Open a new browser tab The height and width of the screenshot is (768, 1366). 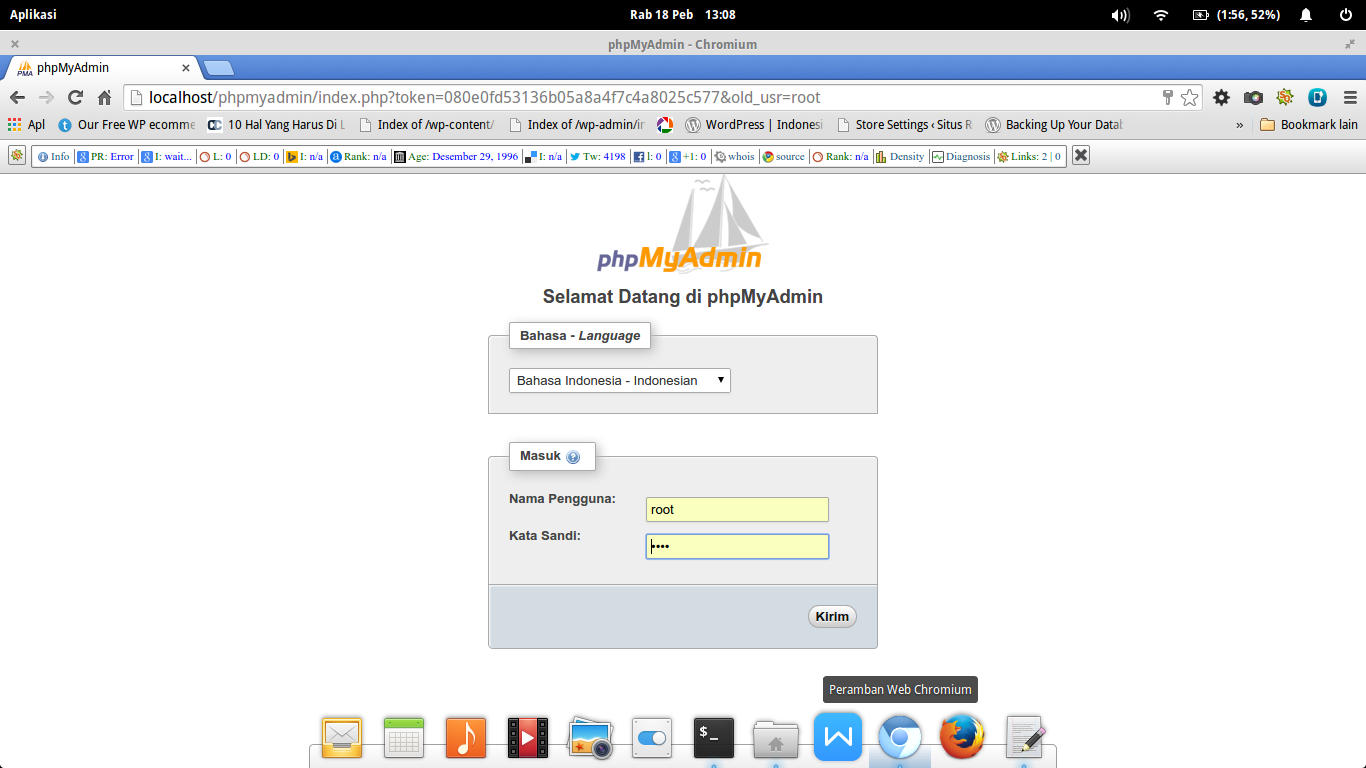pyautogui.click(x=218, y=68)
